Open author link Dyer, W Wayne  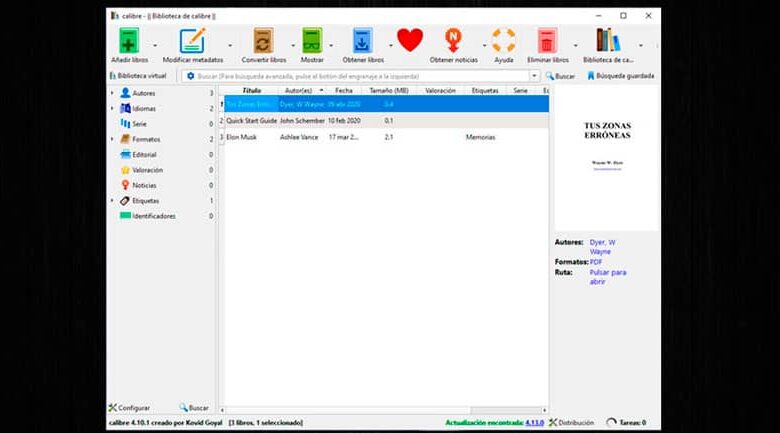602,247
